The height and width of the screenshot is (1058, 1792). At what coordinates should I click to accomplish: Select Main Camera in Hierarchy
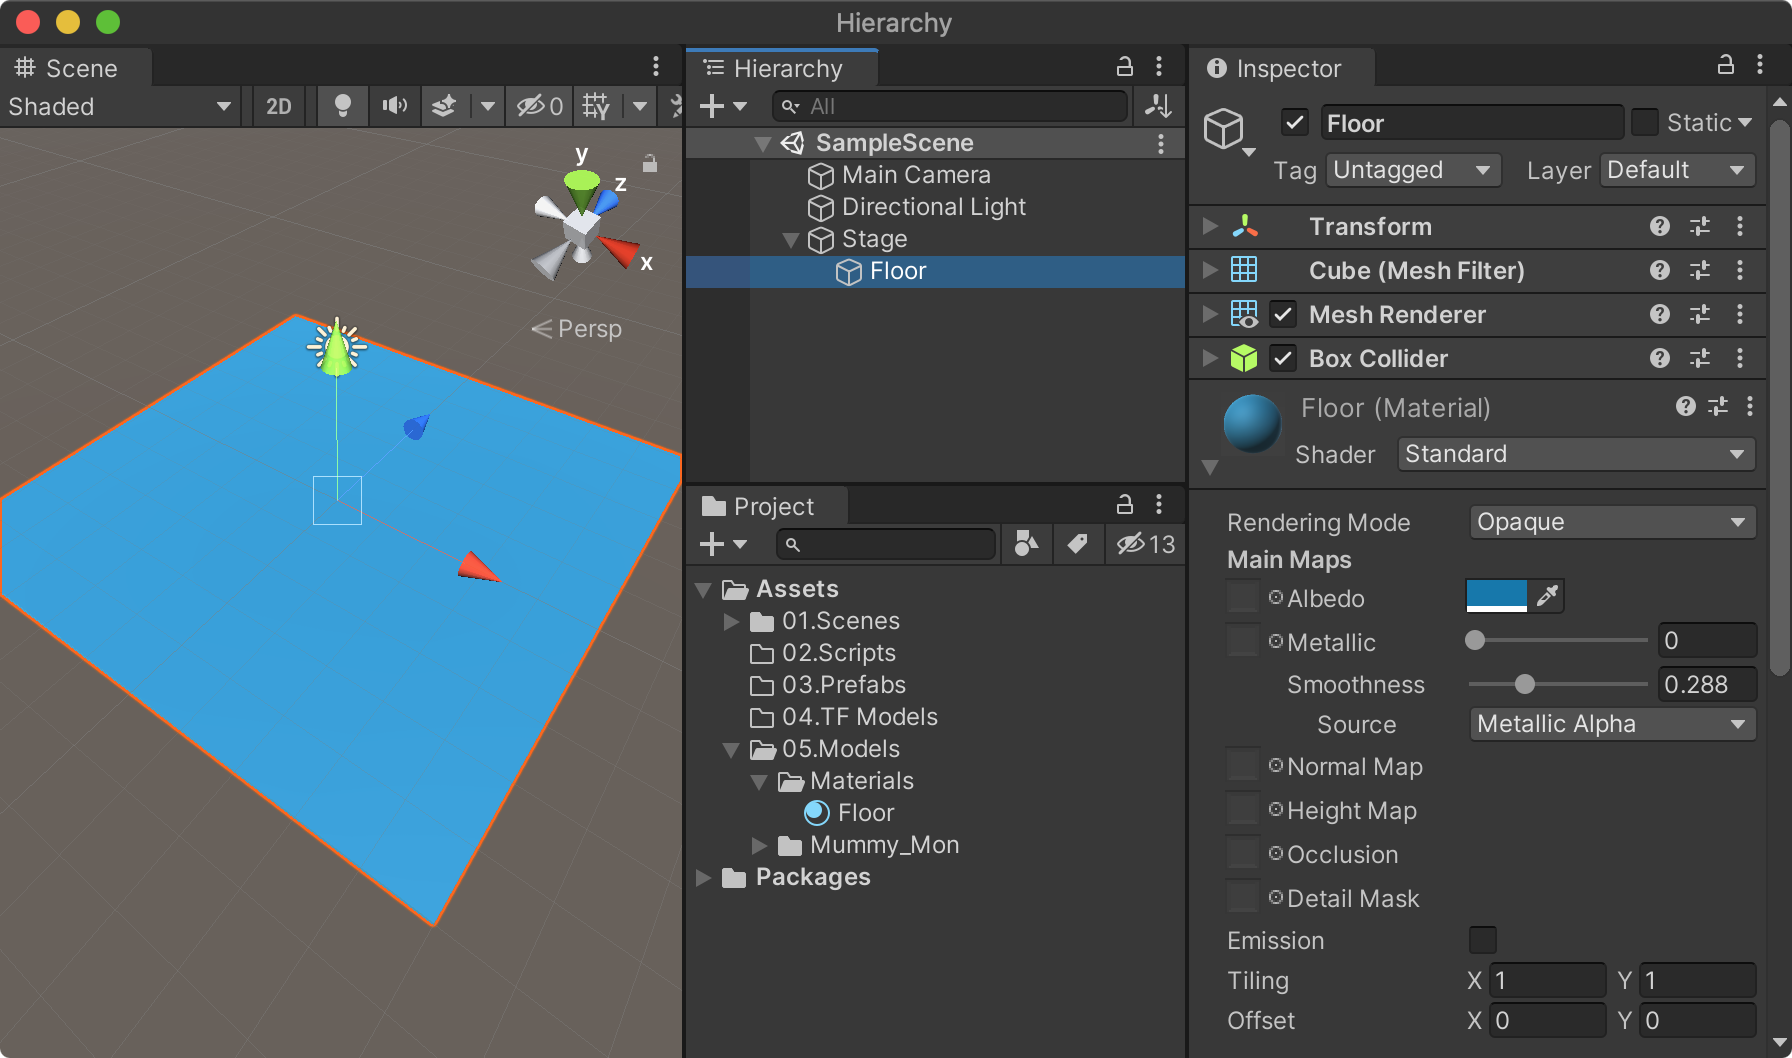(x=916, y=175)
